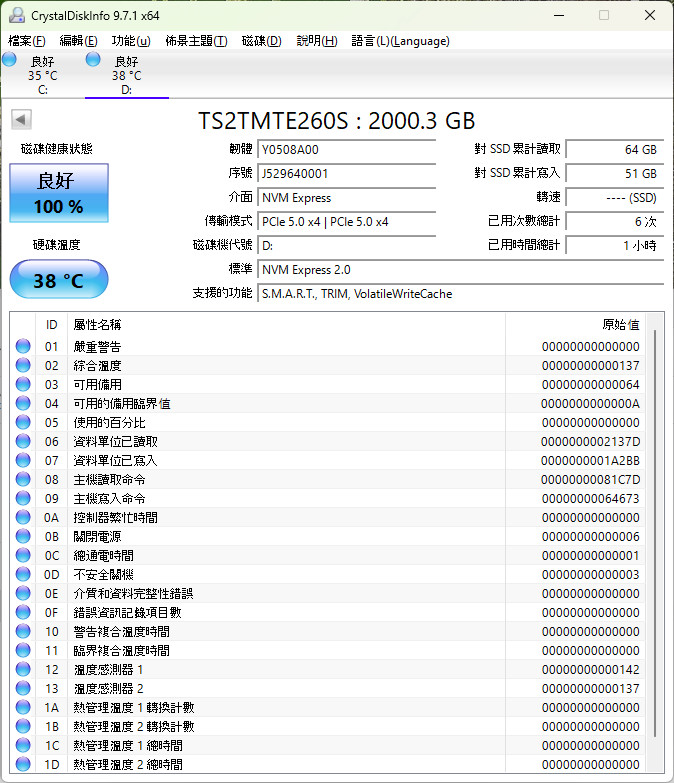Screen dimensions: 674x783
Task: Click the blue status orb for drive D:
Action: 93,59
